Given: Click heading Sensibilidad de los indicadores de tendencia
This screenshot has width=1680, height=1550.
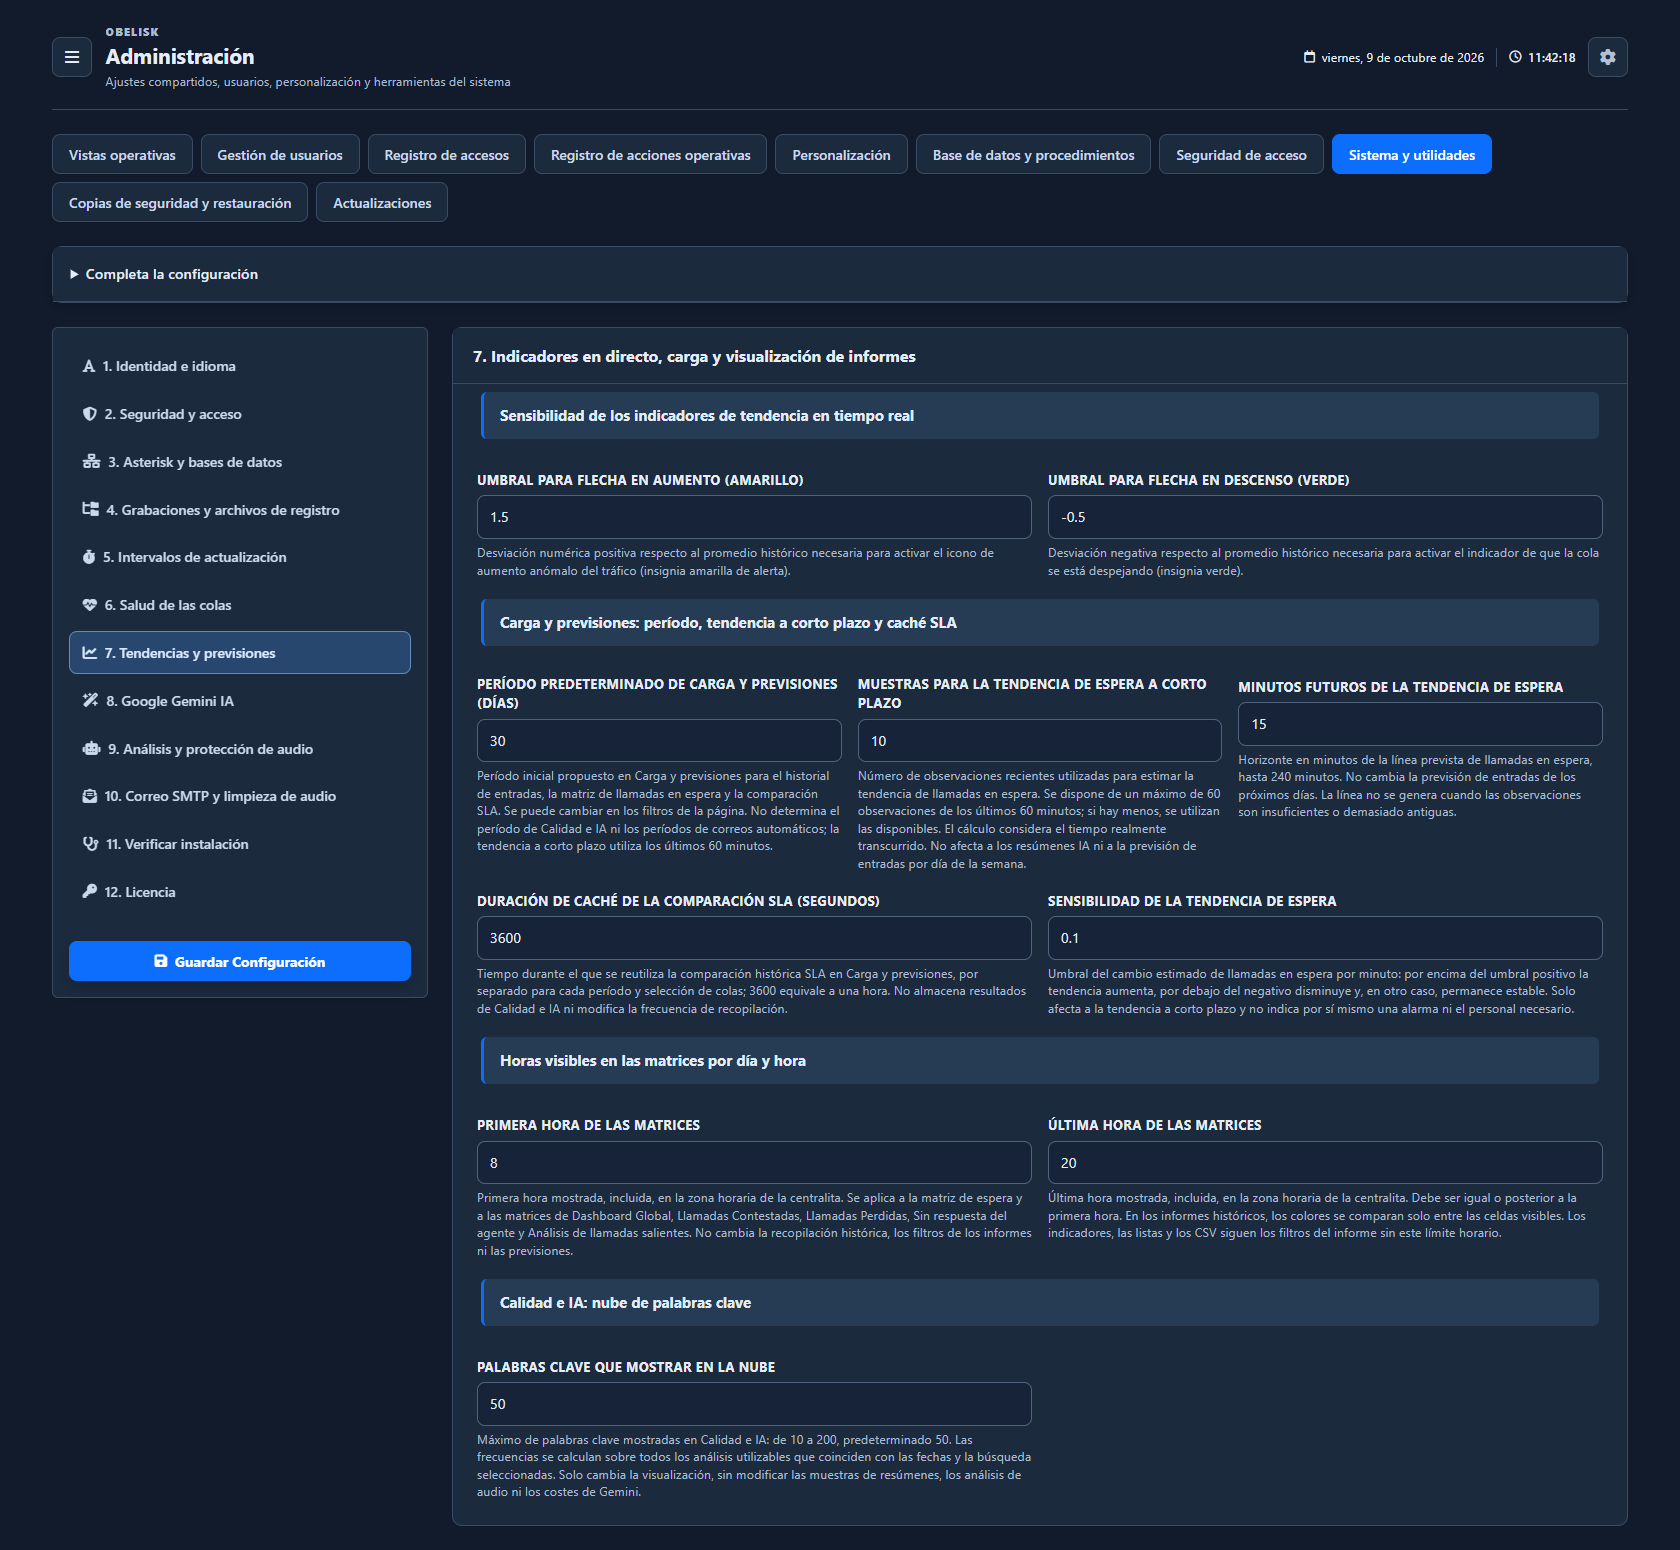Looking at the screenshot, I should 707,416.
